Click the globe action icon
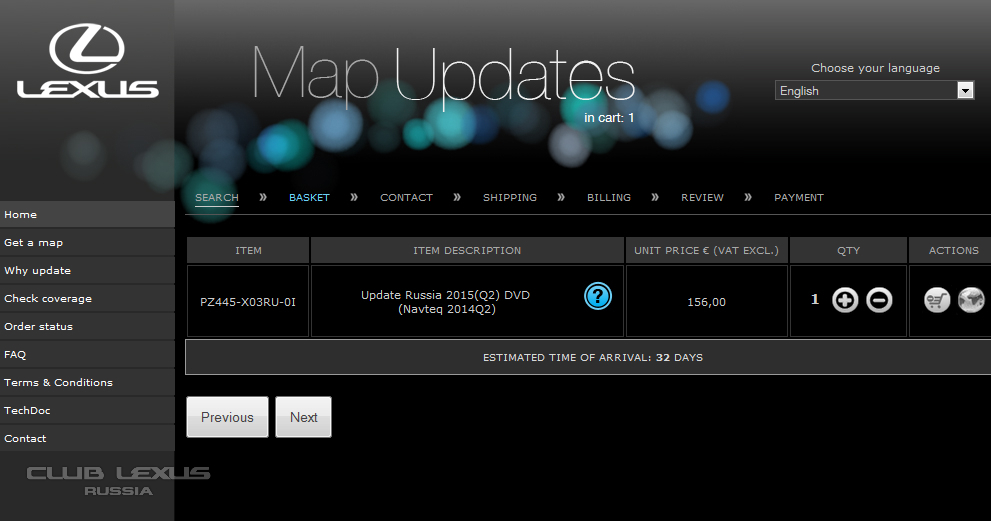This screenshot has height=521, width=991. click(x=971, y=300)
